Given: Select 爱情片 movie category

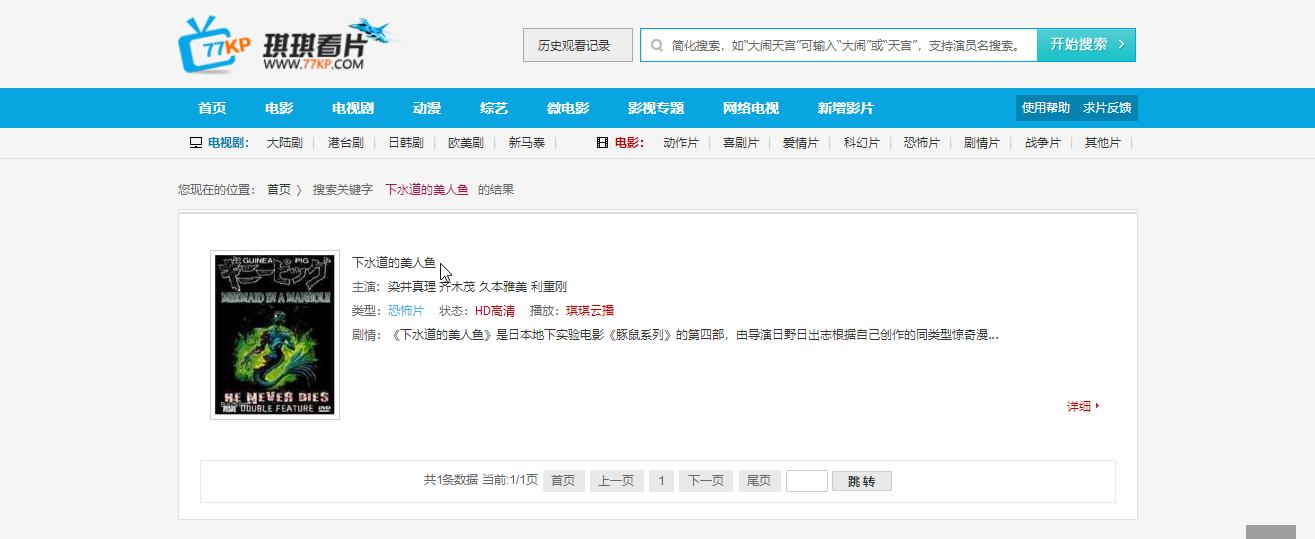Looking at the screenshot, I should click(801, 143).
